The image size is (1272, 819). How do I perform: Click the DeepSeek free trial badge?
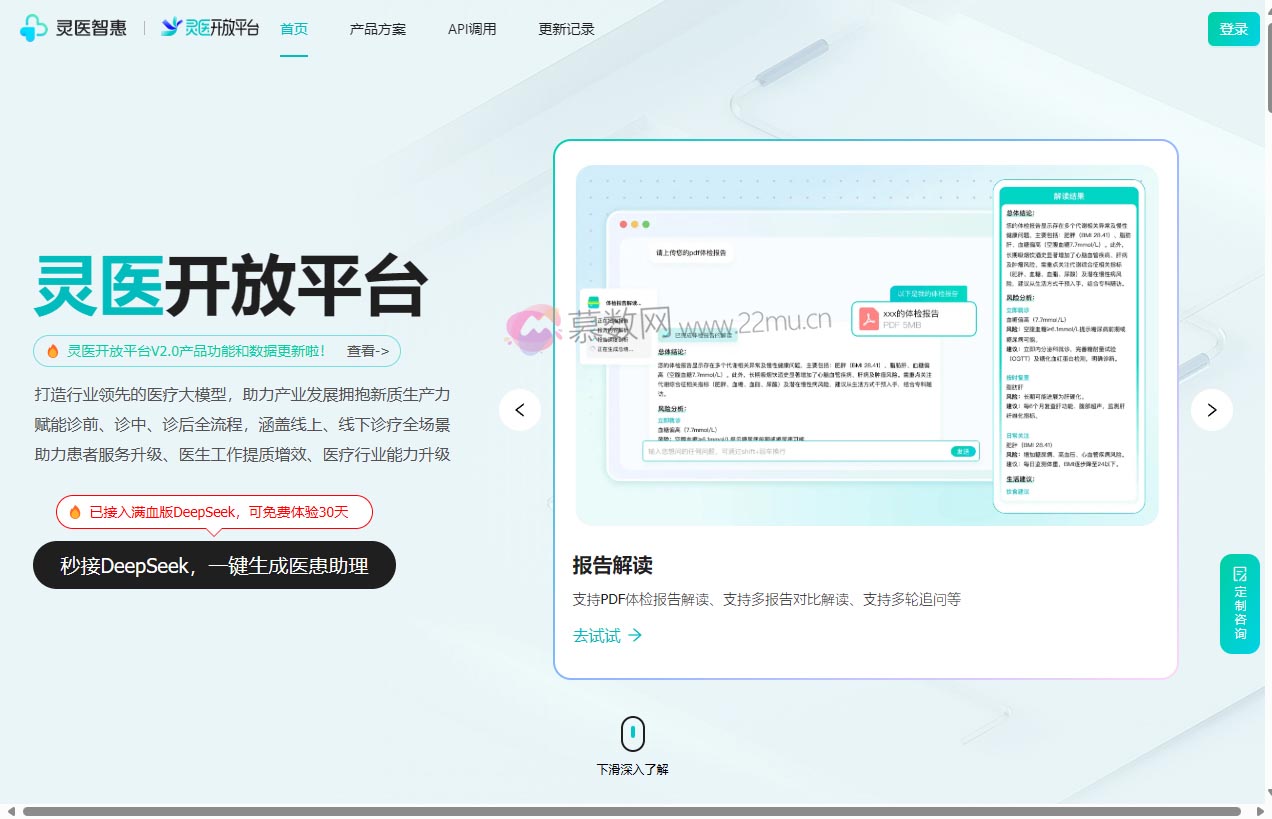coord(214,511)
